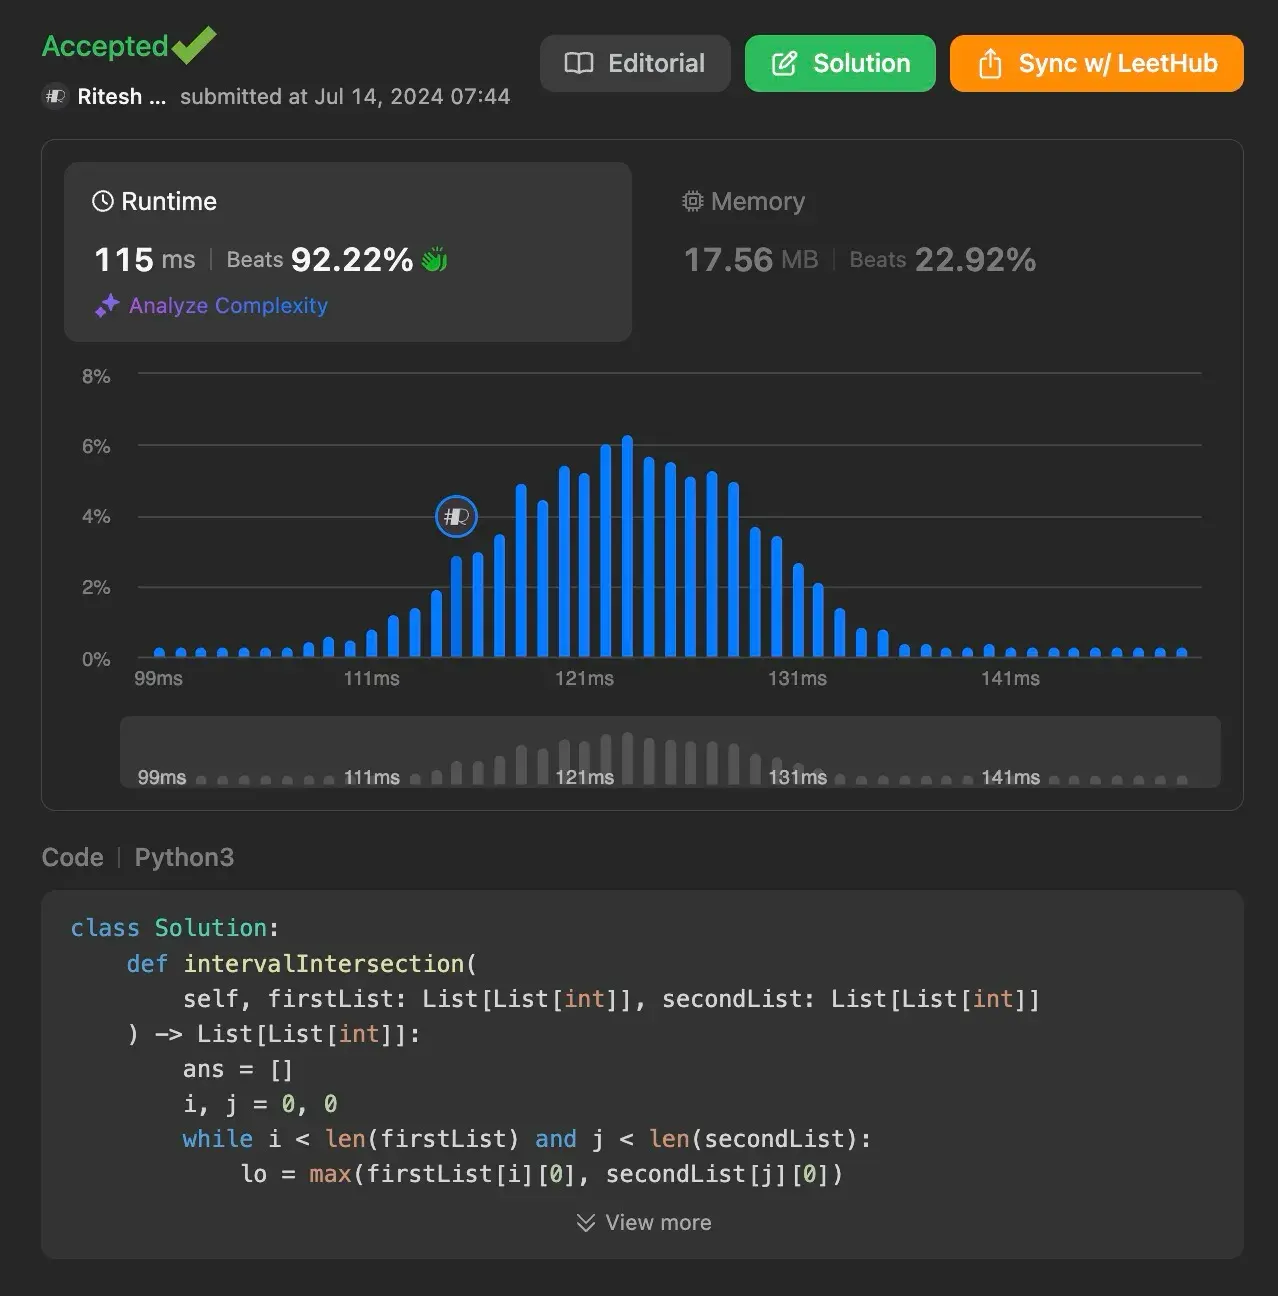The image size is (1278, 1296).
Task: Click the sparkle icon by Analyze Complexity
Action: click(107, 306)
